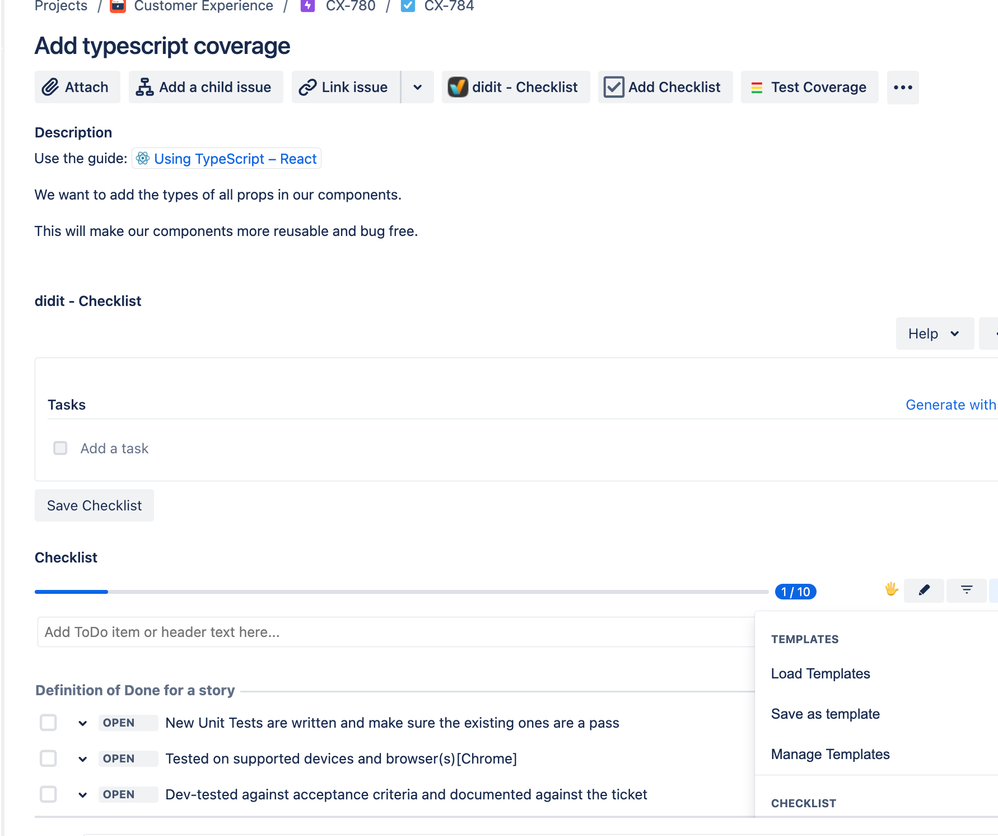
Task: Click the Link issue button
Action: (x=346, y=87)
